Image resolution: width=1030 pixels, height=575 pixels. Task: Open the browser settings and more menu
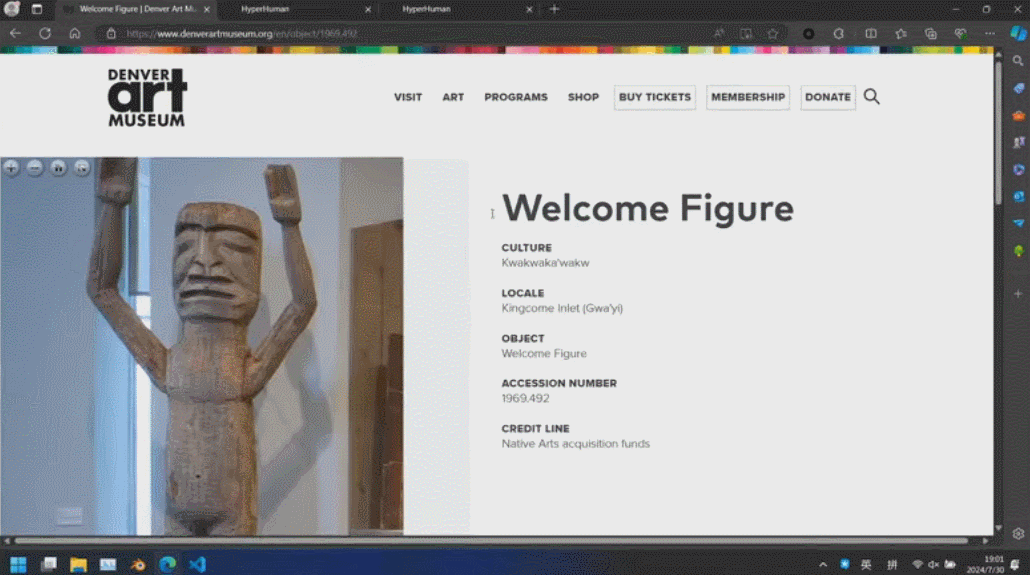click(x=990, y=34)
